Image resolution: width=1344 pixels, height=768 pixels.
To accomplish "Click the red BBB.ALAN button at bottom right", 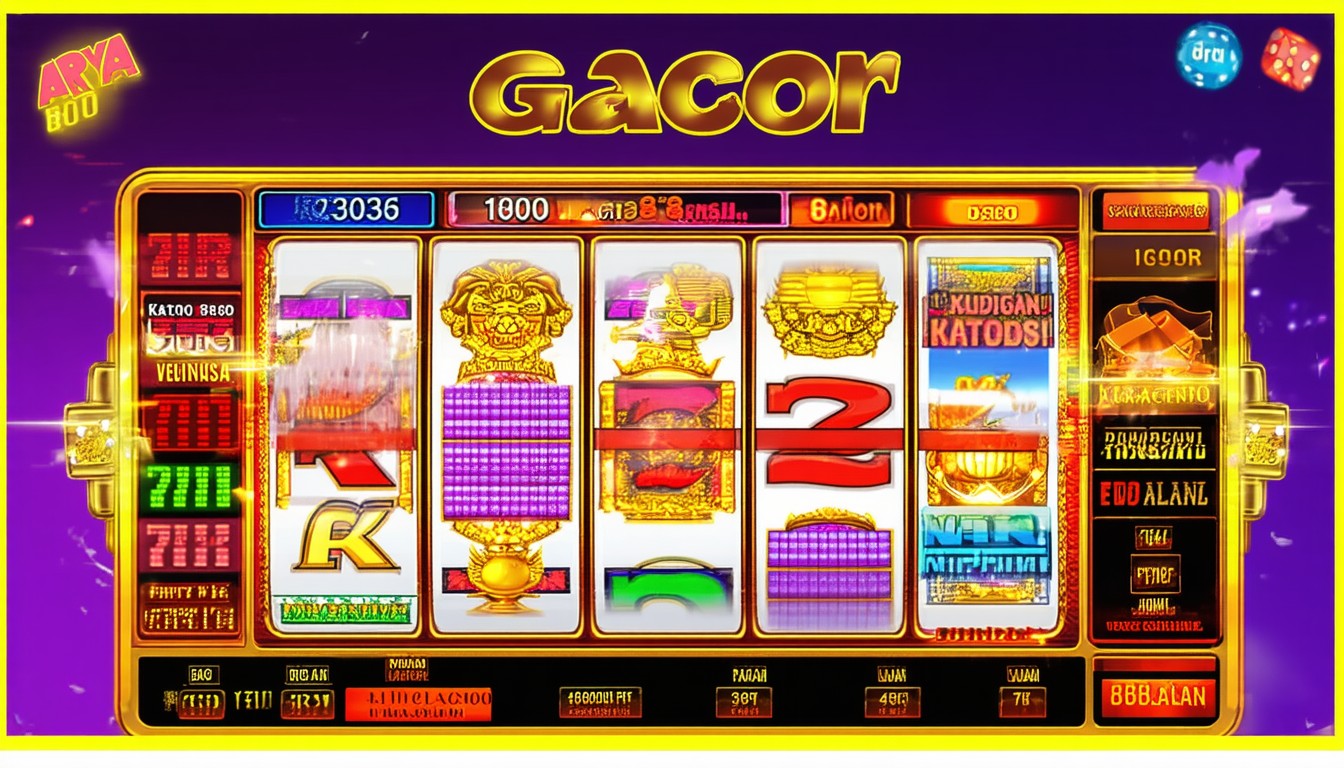I will coord(1157,695).
